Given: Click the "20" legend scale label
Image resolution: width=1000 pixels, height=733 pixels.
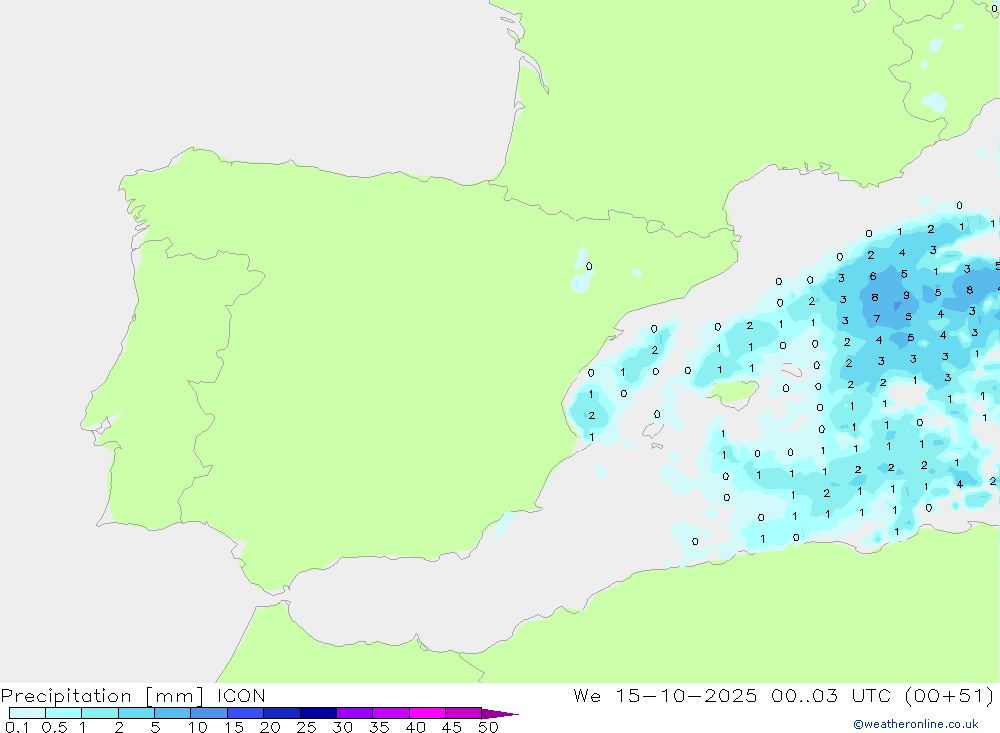Looking at the screenshot, I should [270, 727].
